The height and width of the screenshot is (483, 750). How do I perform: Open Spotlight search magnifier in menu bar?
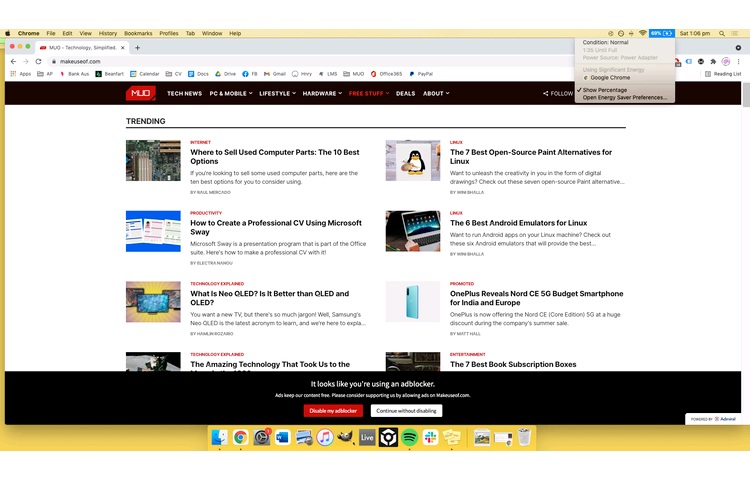point(722,33)
